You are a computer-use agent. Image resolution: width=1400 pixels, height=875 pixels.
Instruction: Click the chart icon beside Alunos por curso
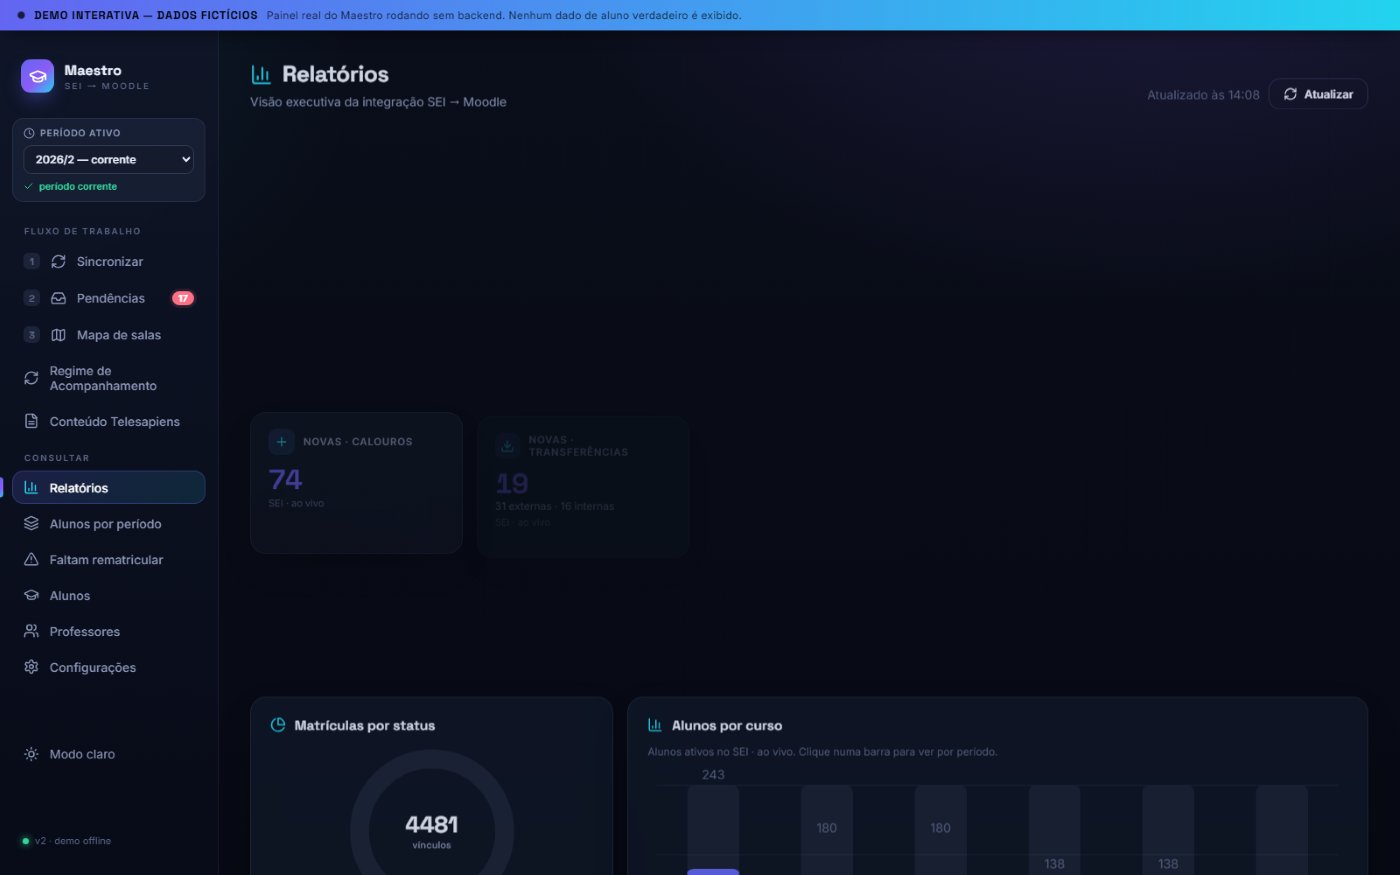coord(655,725)
